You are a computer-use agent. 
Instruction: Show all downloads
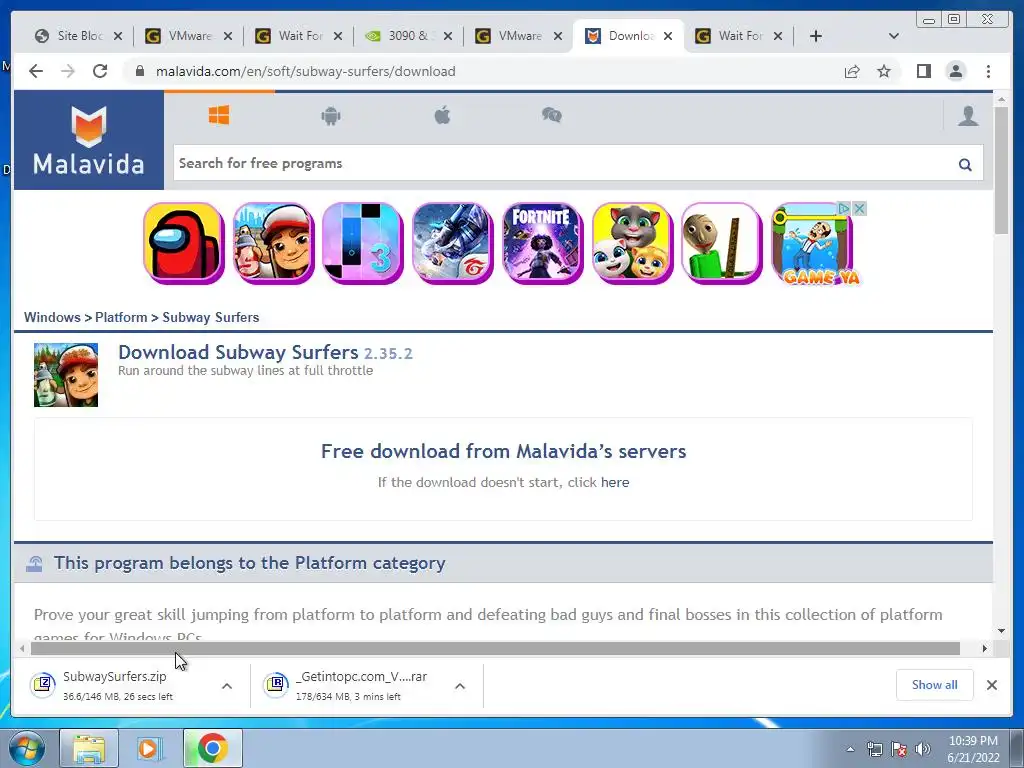(x=935, y=685)
